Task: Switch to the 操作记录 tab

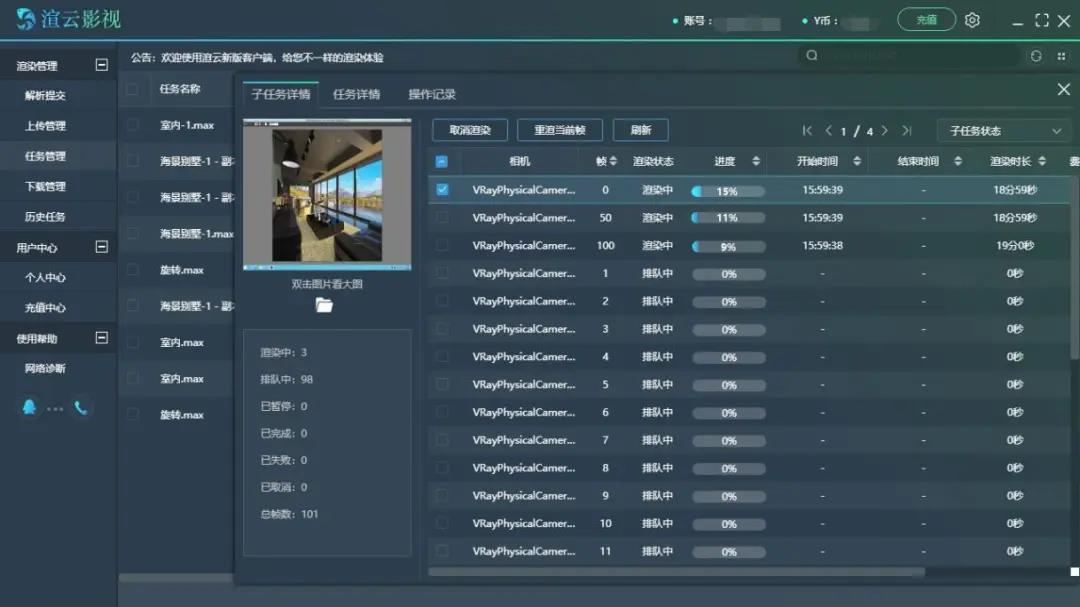Action: coord(432,94)
